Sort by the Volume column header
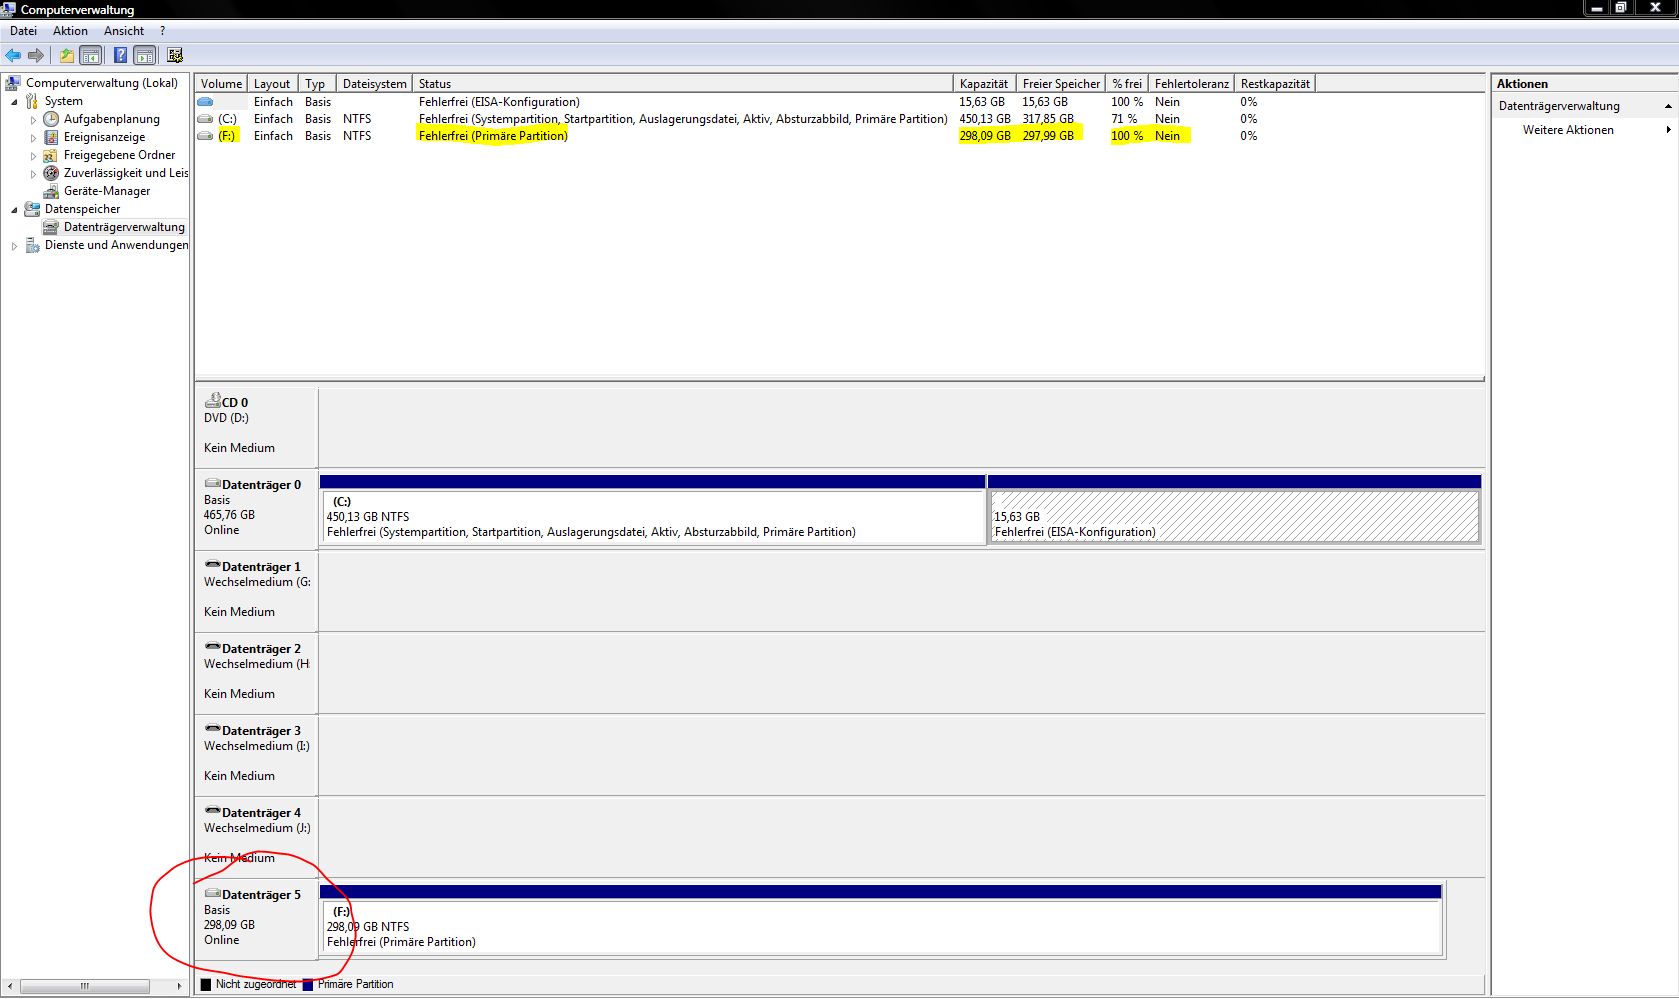The height and width of the screenshot is (999, 1679). point(221,84)
